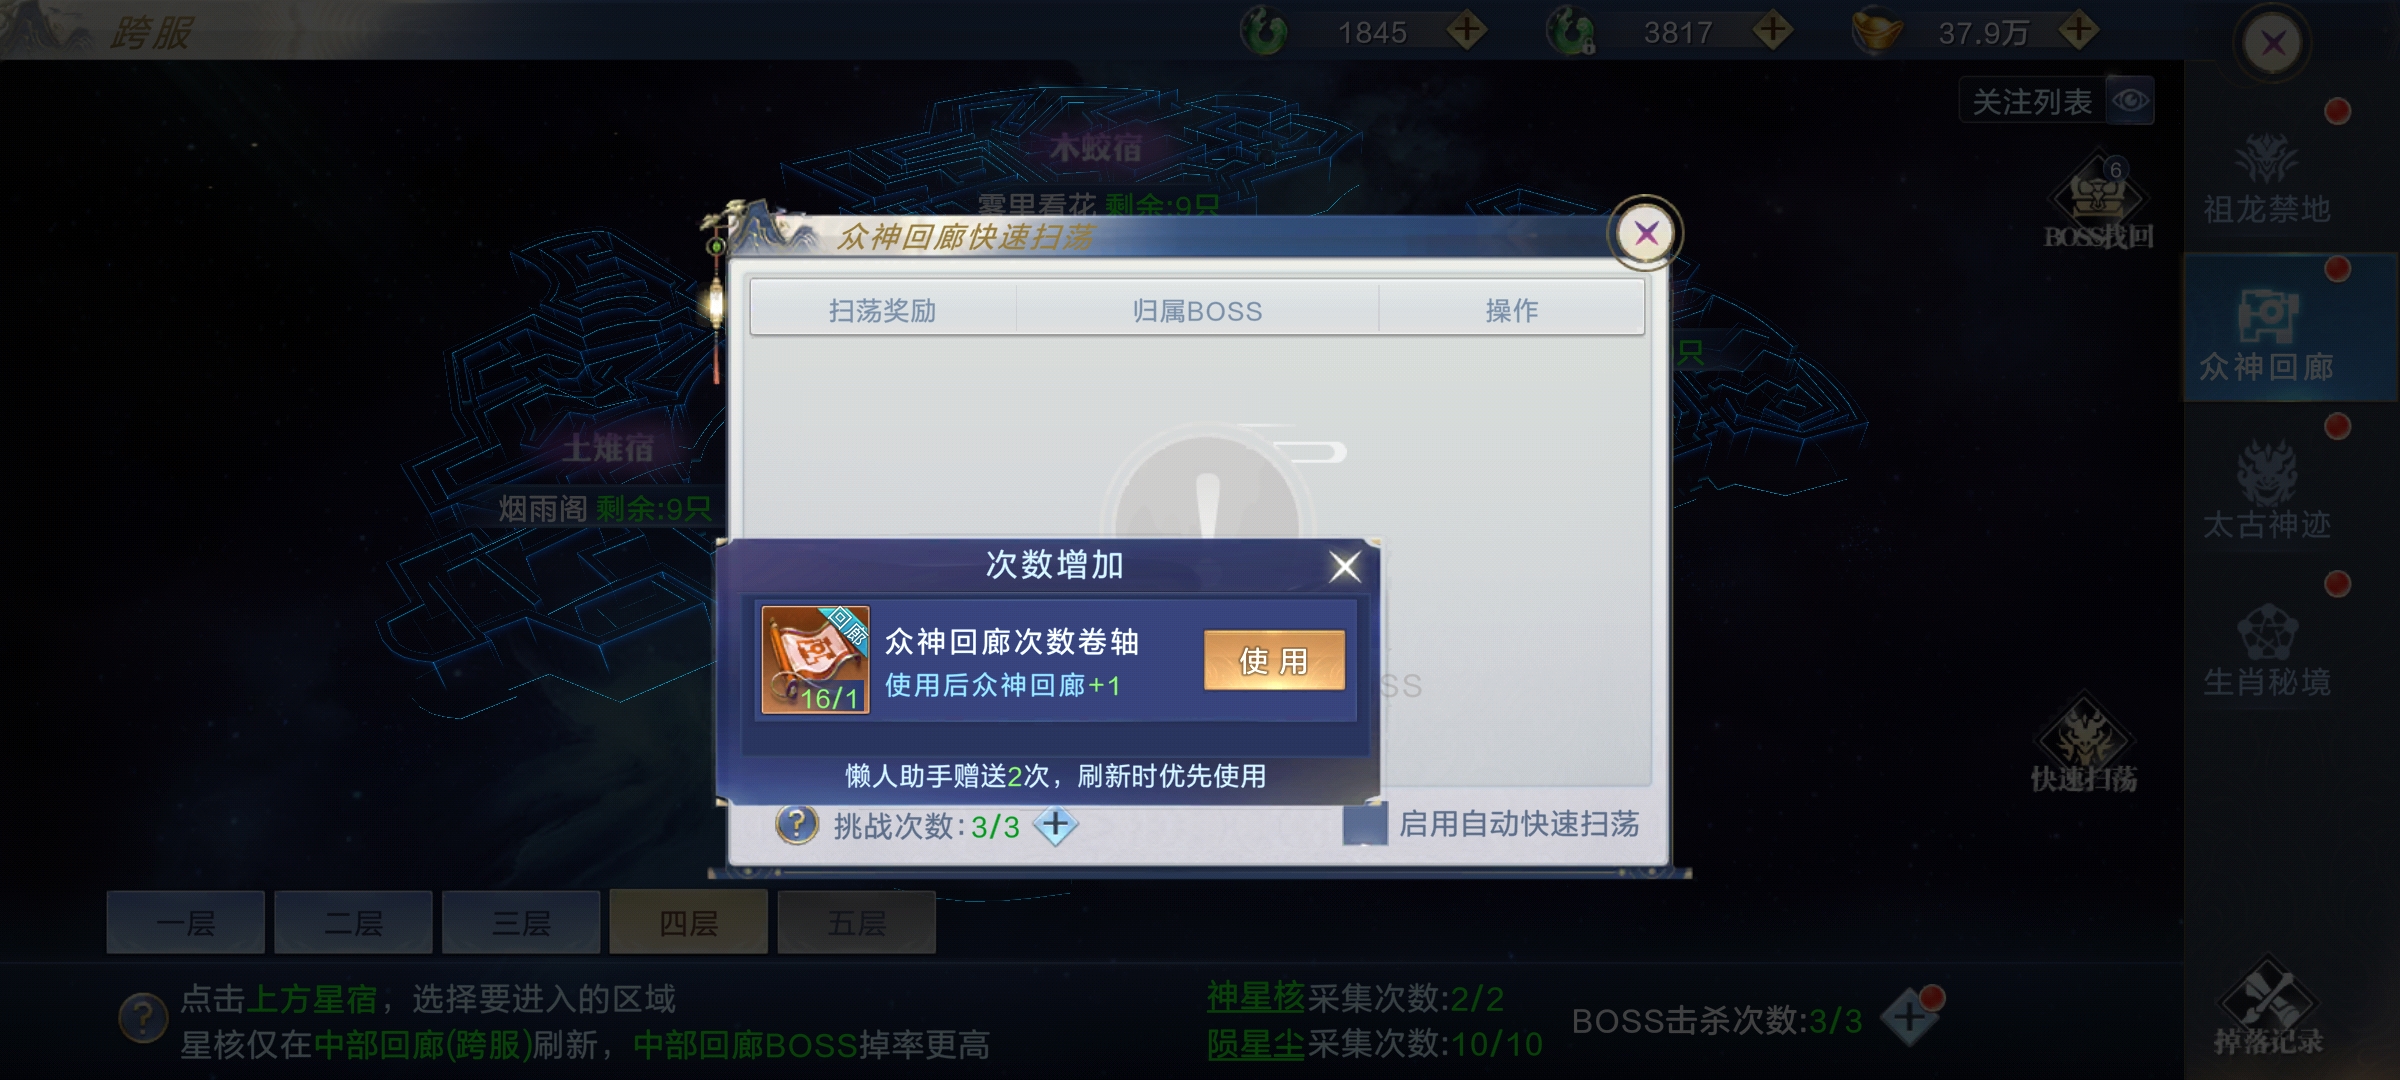Screen dimensions: 2400x1080
Task: Add challenge attempts with plus icon
Action: tap(1055, 826)
